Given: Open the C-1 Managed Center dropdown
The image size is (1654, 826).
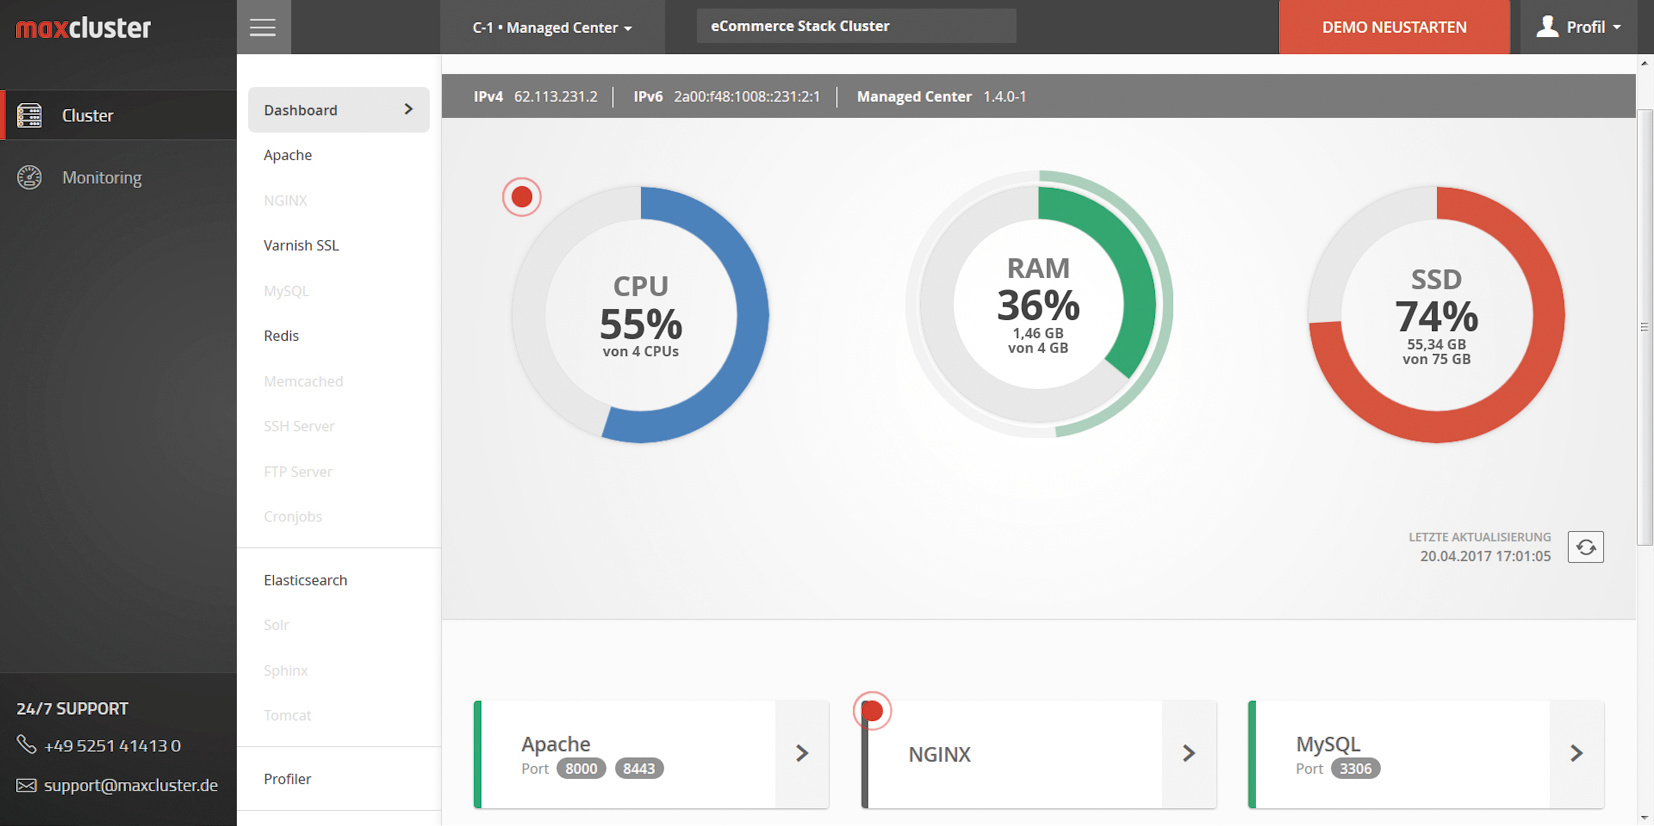Looking at the screenshot, I should click(552, 27).
